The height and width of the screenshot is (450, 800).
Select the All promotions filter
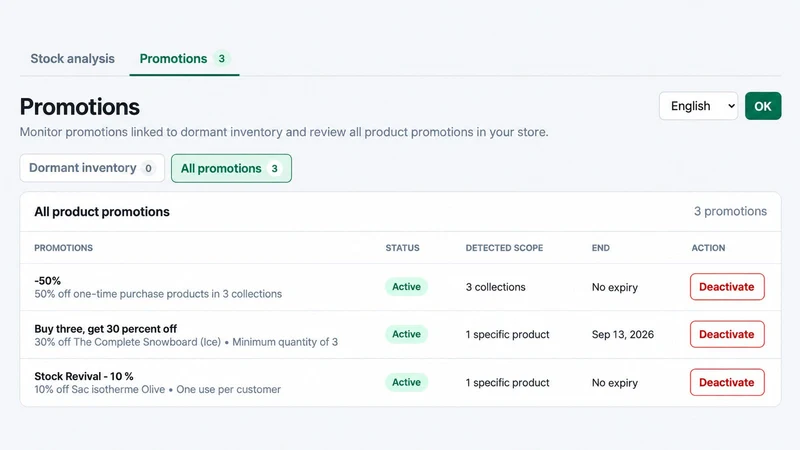pyautogui.click(x=231, y=168)
